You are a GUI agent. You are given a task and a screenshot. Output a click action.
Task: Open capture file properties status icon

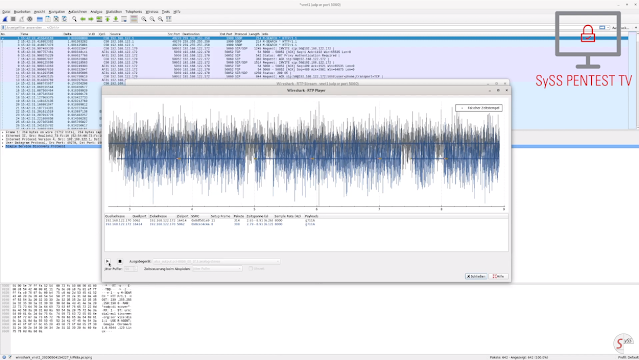tap(10, 357)
